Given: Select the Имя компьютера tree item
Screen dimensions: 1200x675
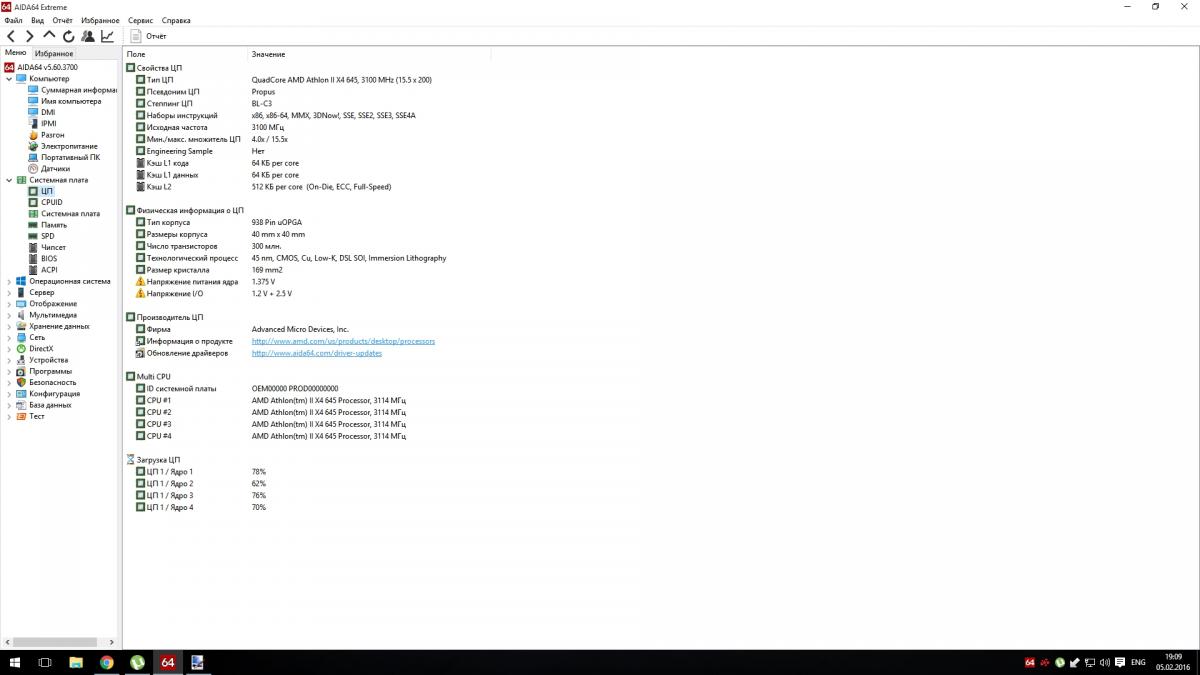Looking at the screenshot, I should point(71,101).
